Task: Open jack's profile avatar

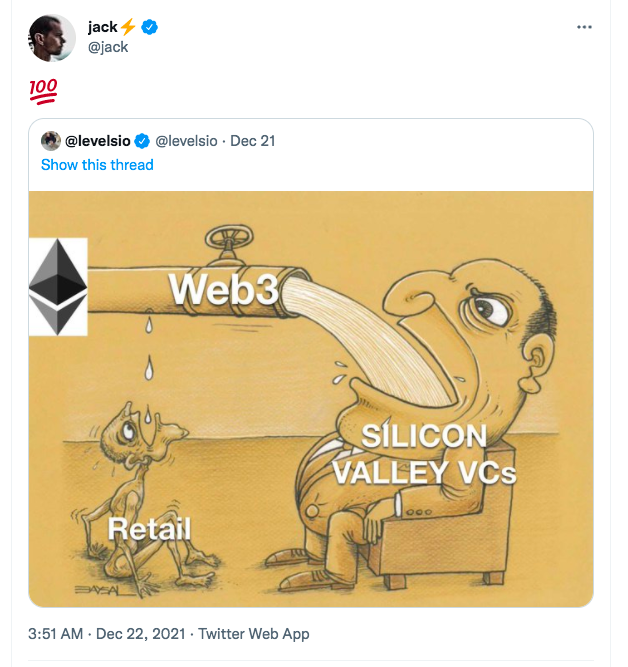Action: pyautogui.click(x=52, y=37)
